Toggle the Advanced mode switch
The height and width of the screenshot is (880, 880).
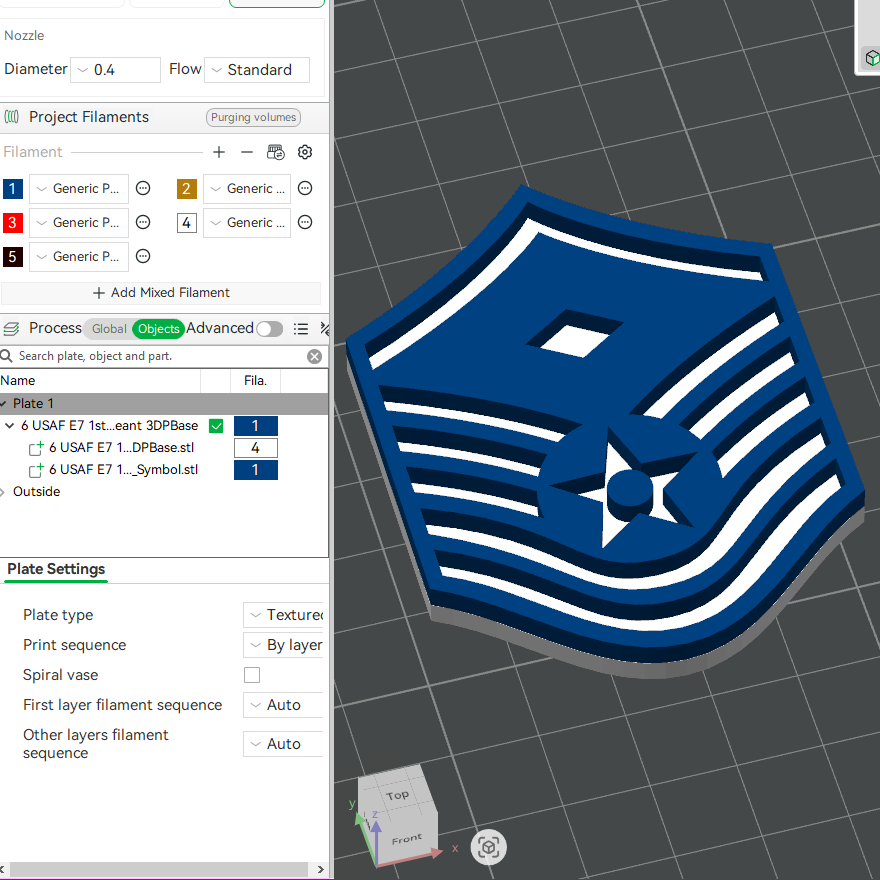tap(269, 329)
